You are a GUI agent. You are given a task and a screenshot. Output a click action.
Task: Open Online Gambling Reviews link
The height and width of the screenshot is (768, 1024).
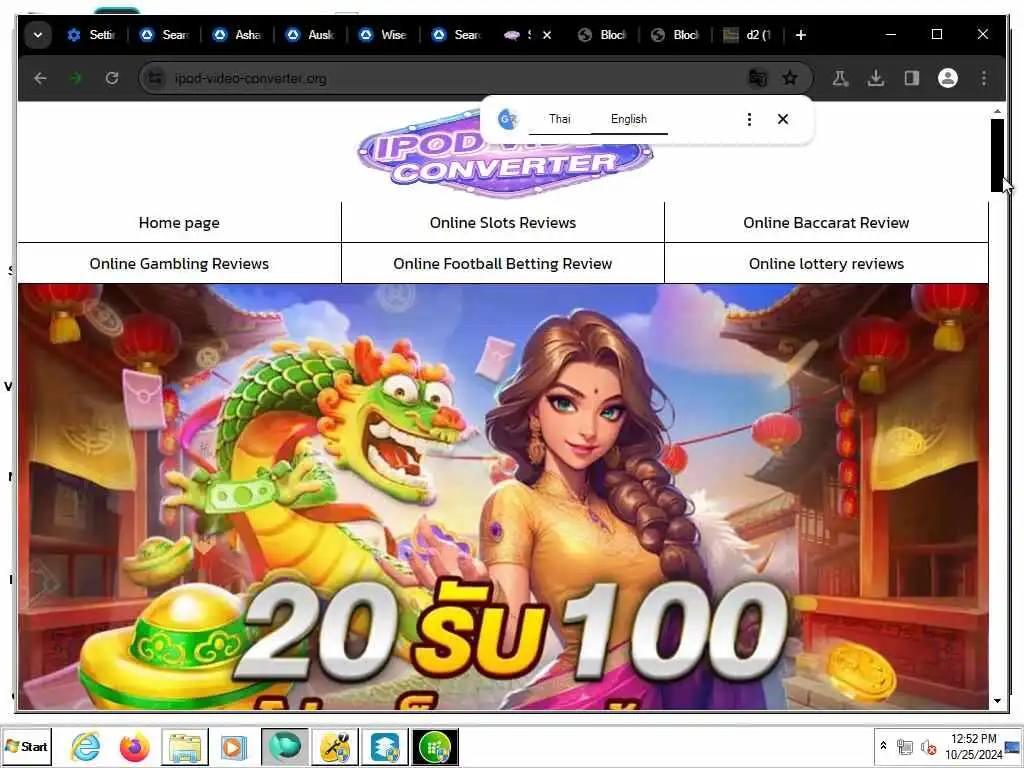[x=179, y=264]
